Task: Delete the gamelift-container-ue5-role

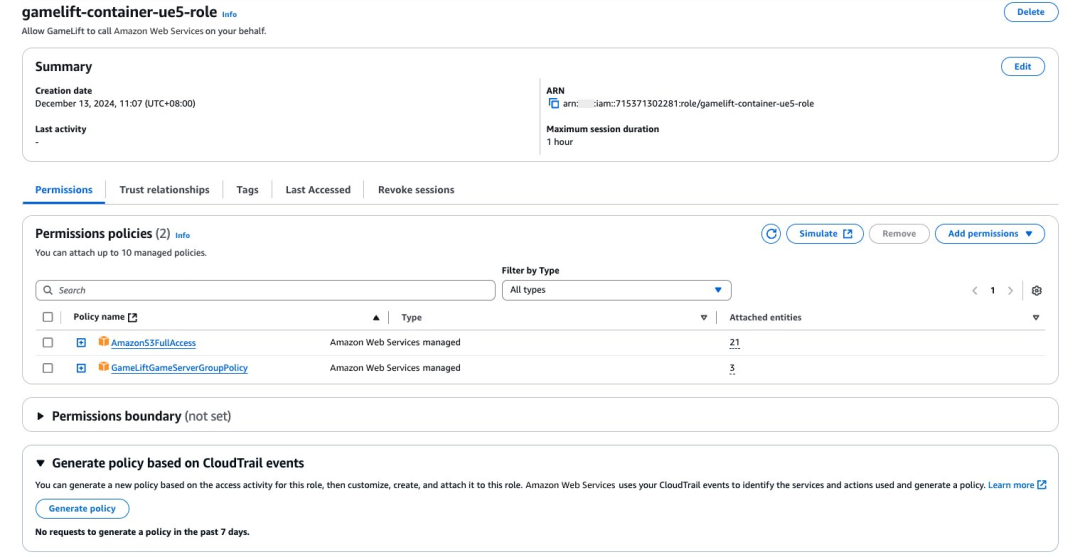Action: 1031,12
